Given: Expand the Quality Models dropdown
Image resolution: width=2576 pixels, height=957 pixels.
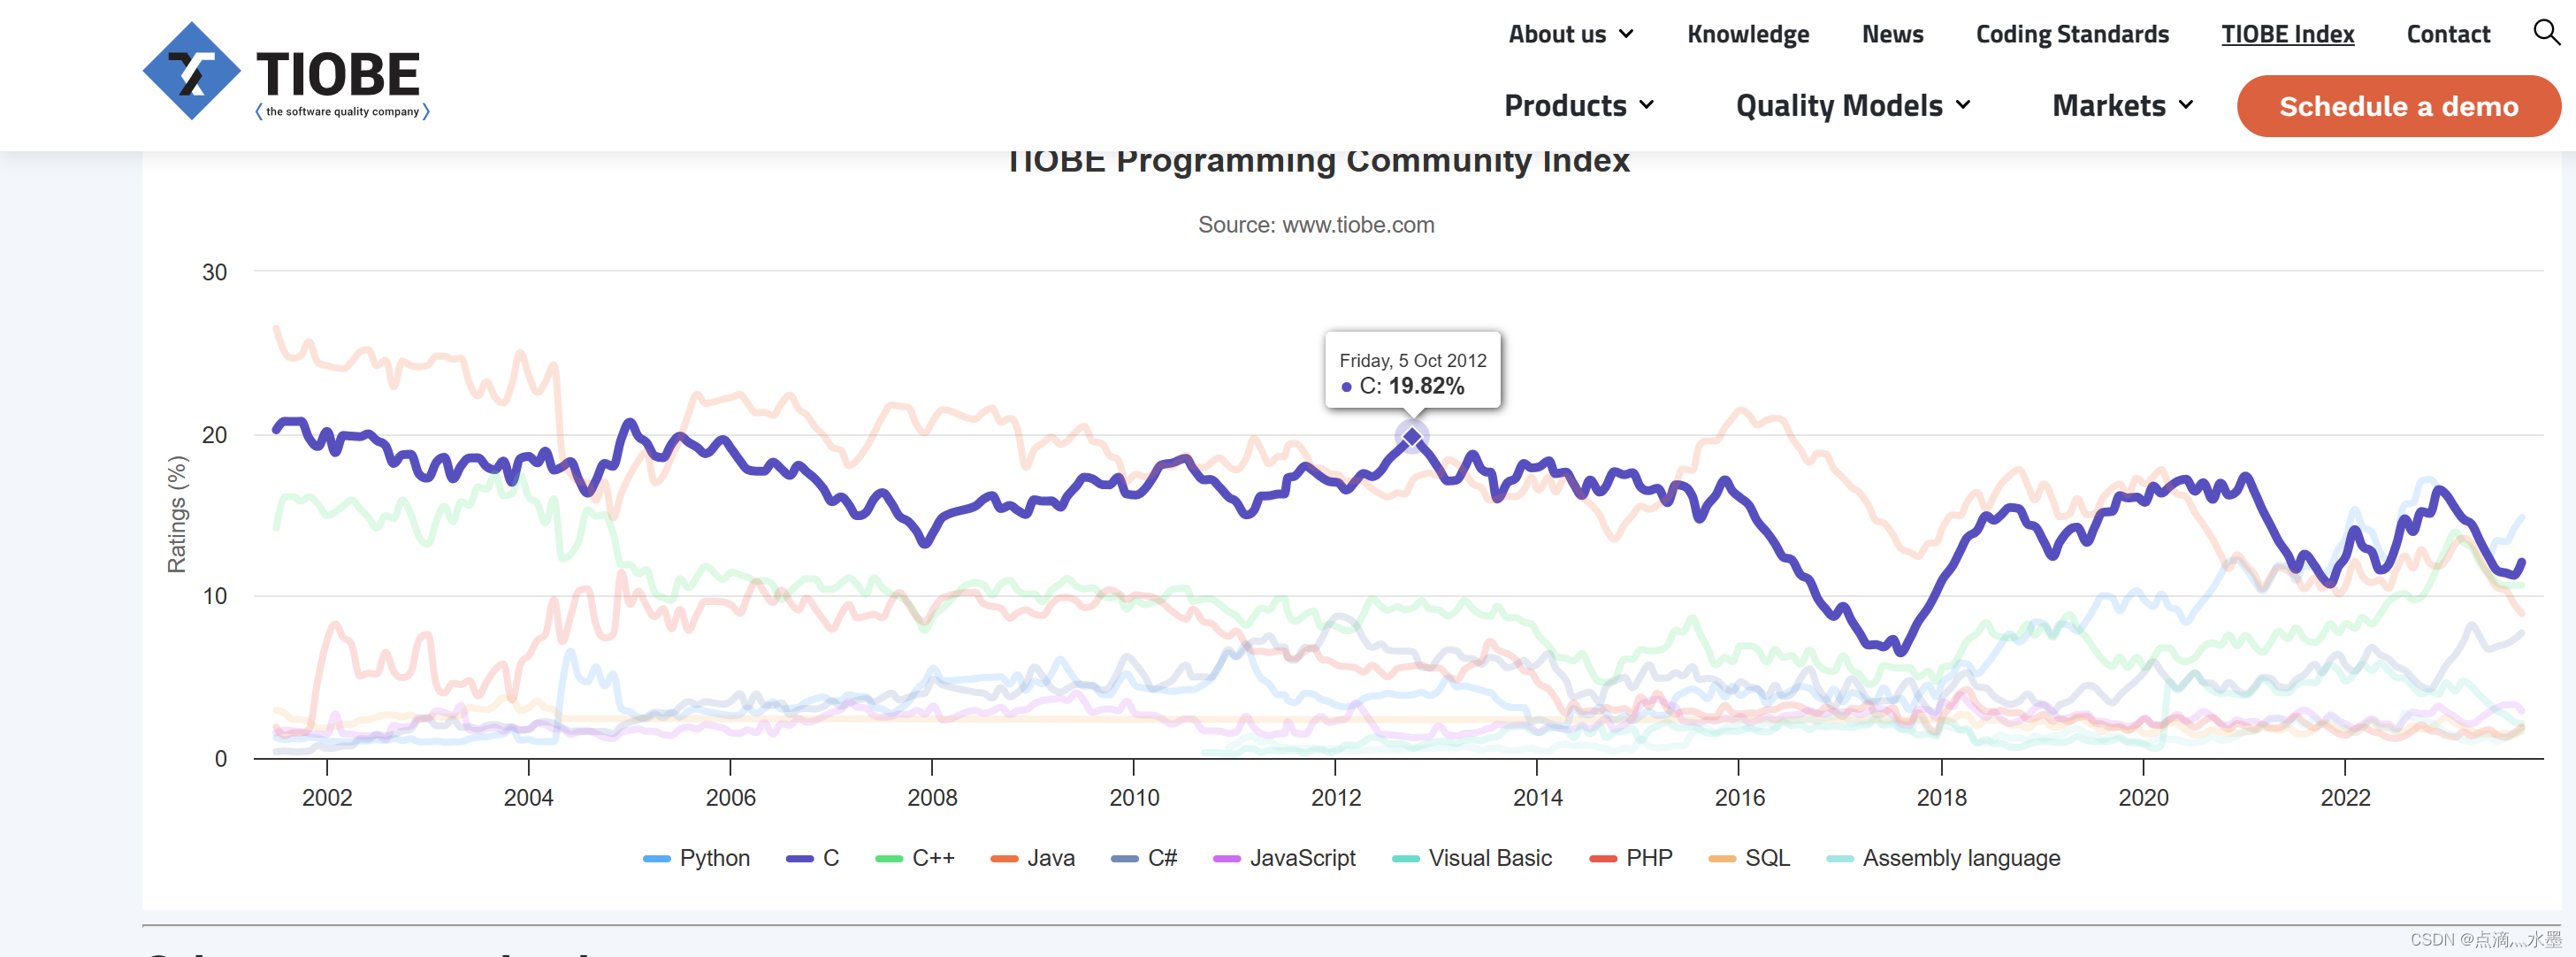Looking at the screenshot, I should coord(1853,105).
